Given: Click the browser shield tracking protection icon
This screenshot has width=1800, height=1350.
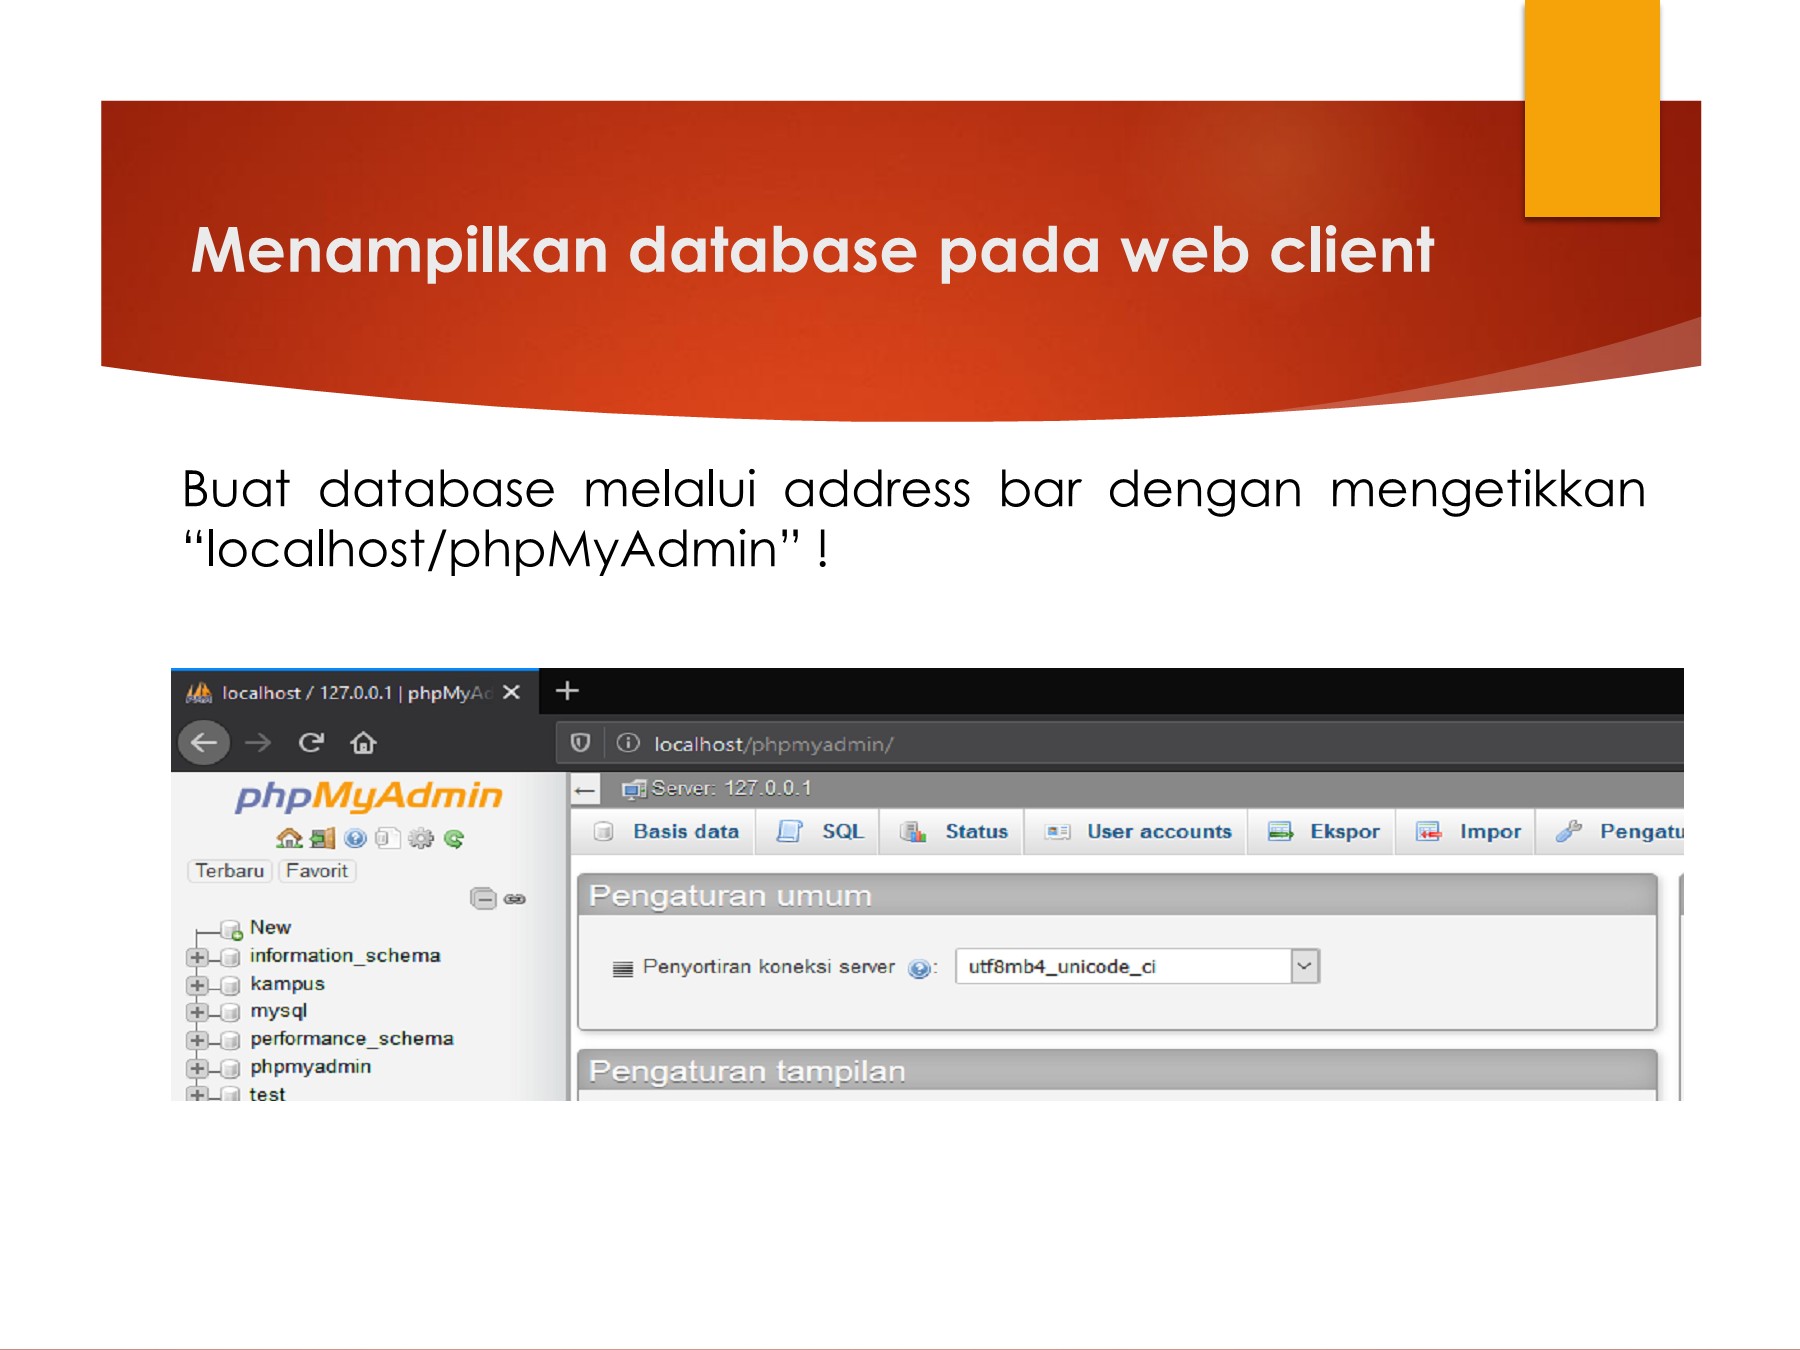Looking at the screenshot, I should (580, 743).
